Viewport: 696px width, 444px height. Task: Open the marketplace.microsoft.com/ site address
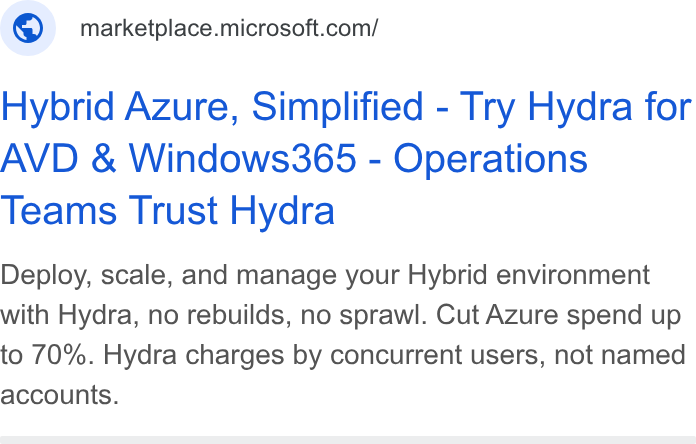click(x=229, y=28)
